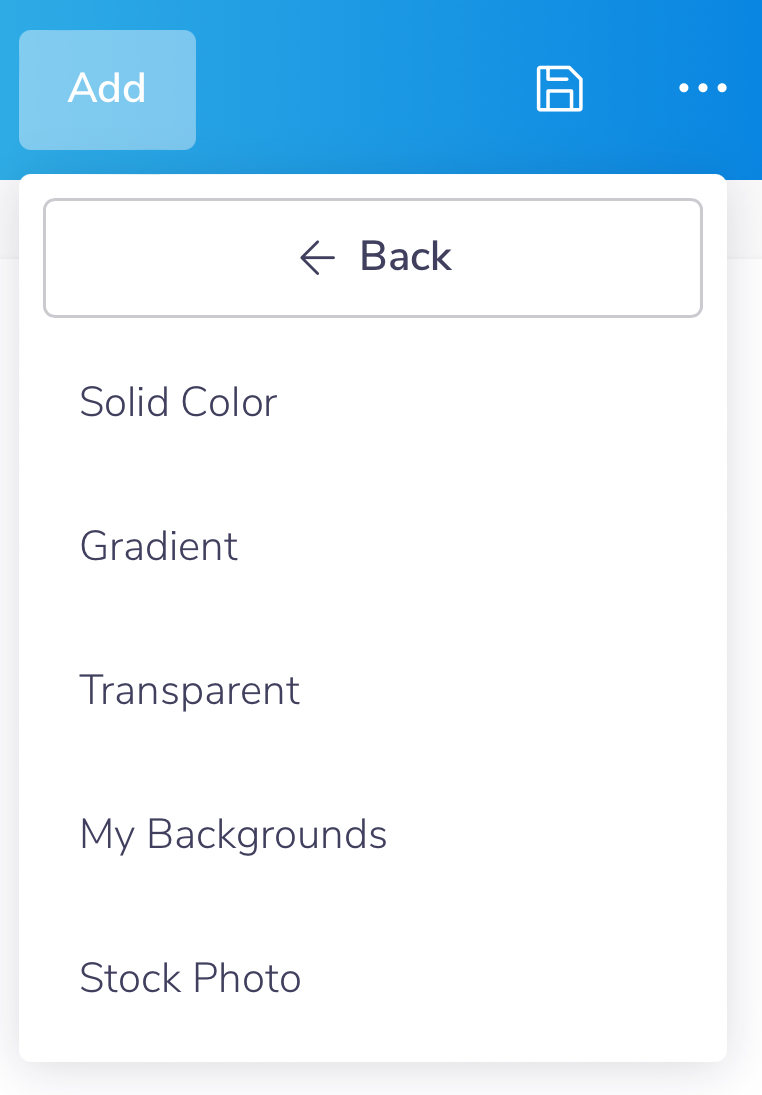Click the Gradient menu entry text

pyautogui.click(x=159, y=546)
